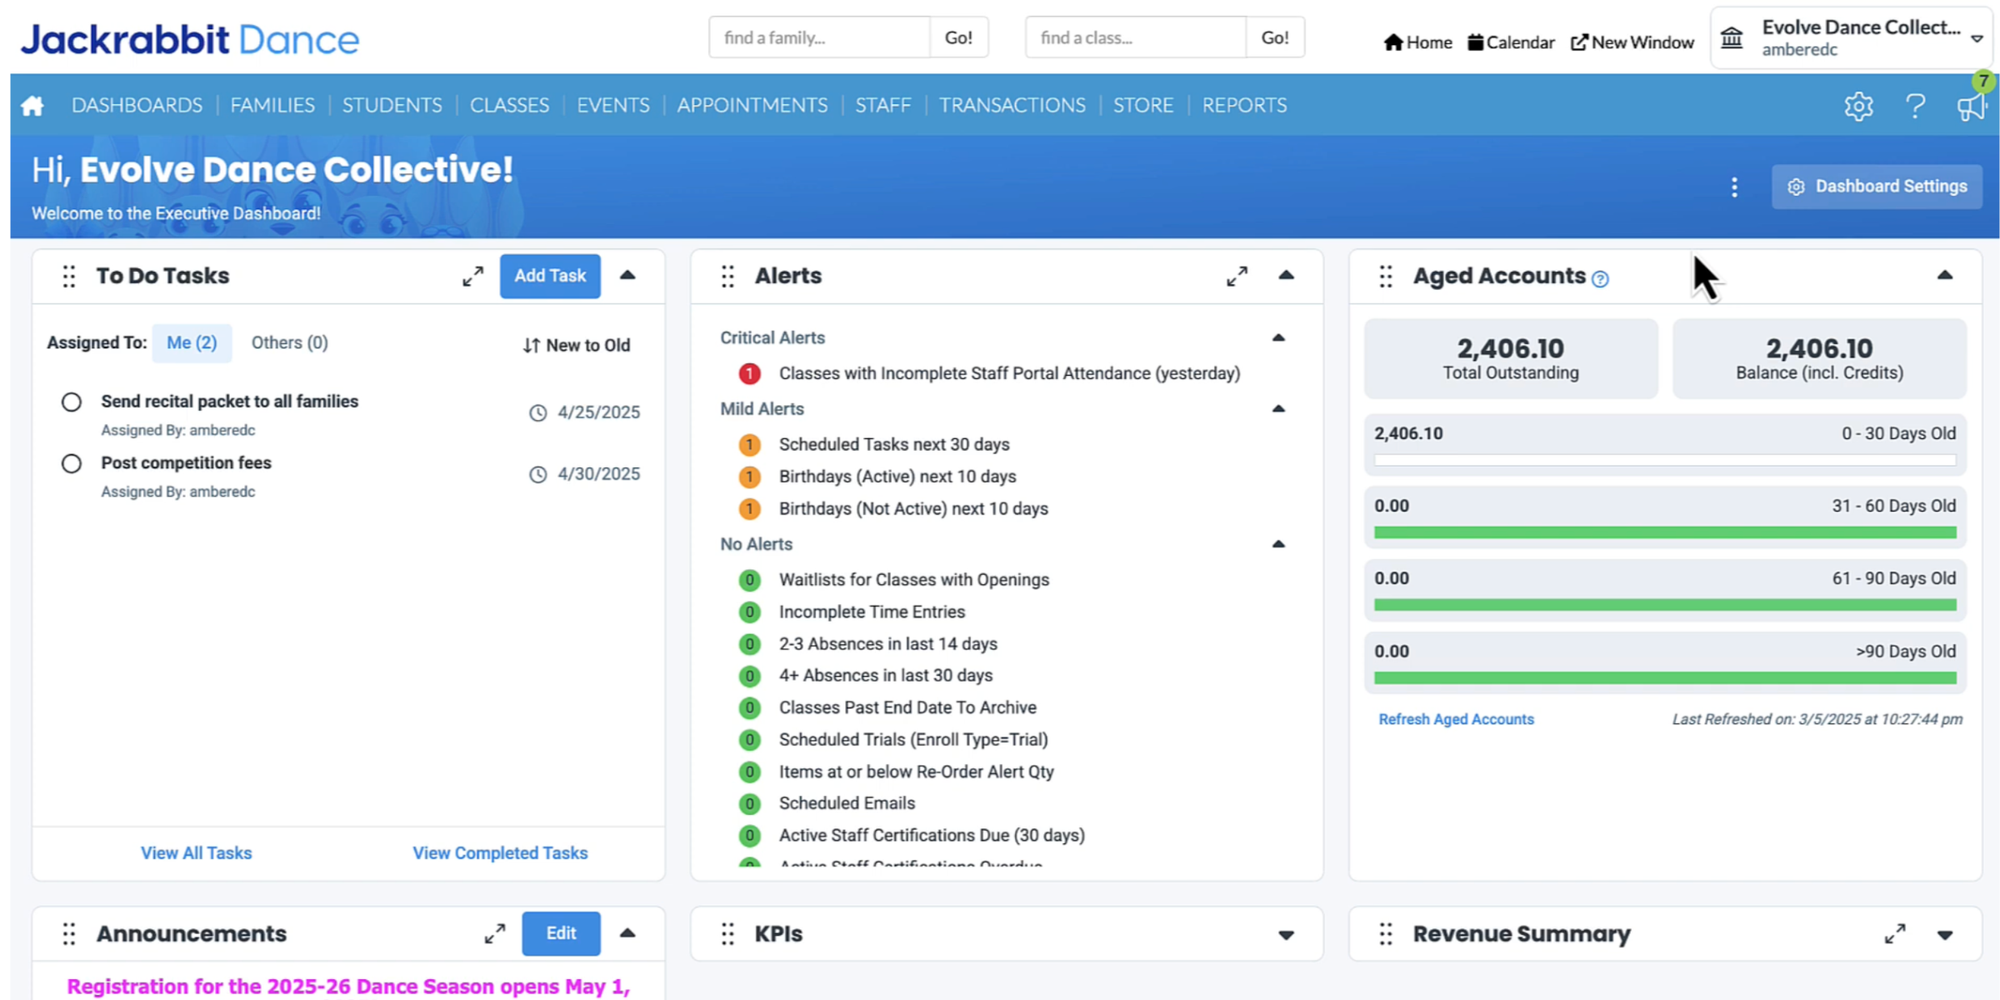Click the 0-30 Days Old progress bar
Screen dimensions: 2000x1000
click(x=1664, y=460)
